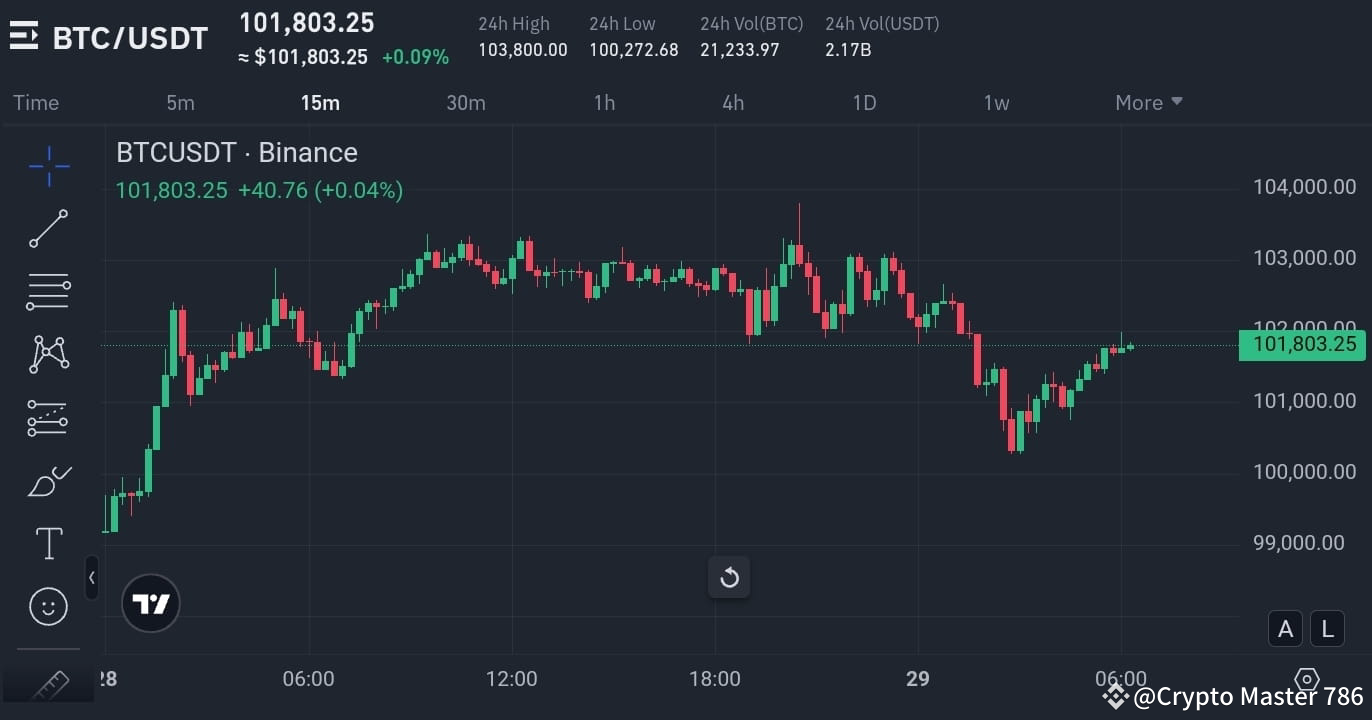Select the brush drawing tool
Image resolution: width=1372 pixels, height=720 pixels.
[x=47, y=480]
